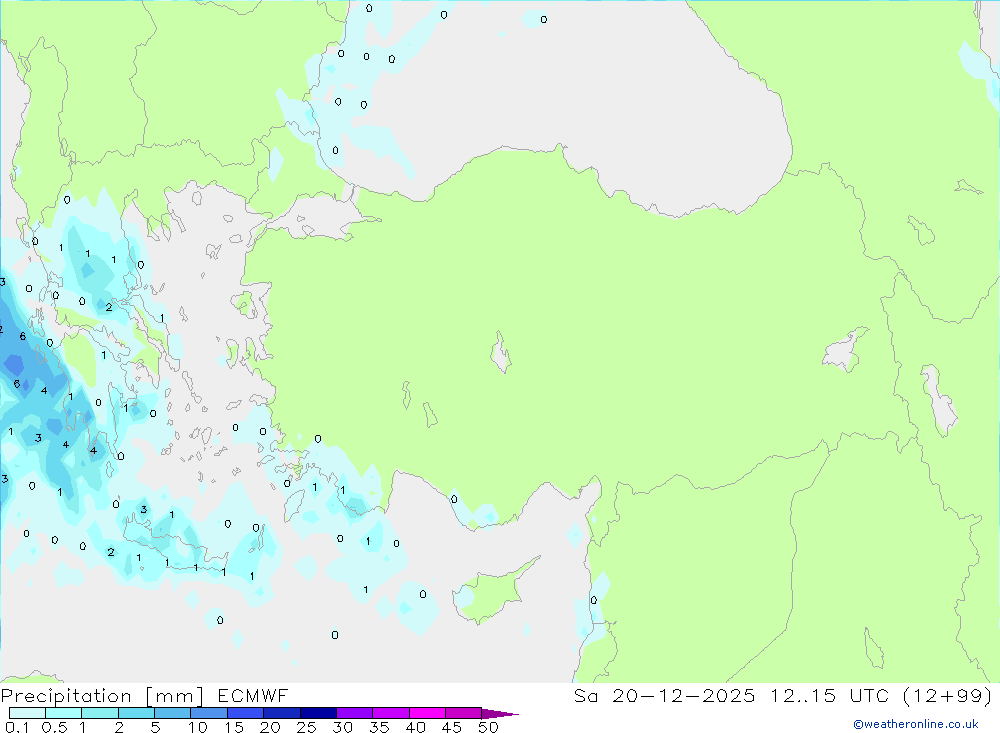This screenshot has width=1000, height=733.
Task: Click the '0.1' legend scale label
Action: 18,727
